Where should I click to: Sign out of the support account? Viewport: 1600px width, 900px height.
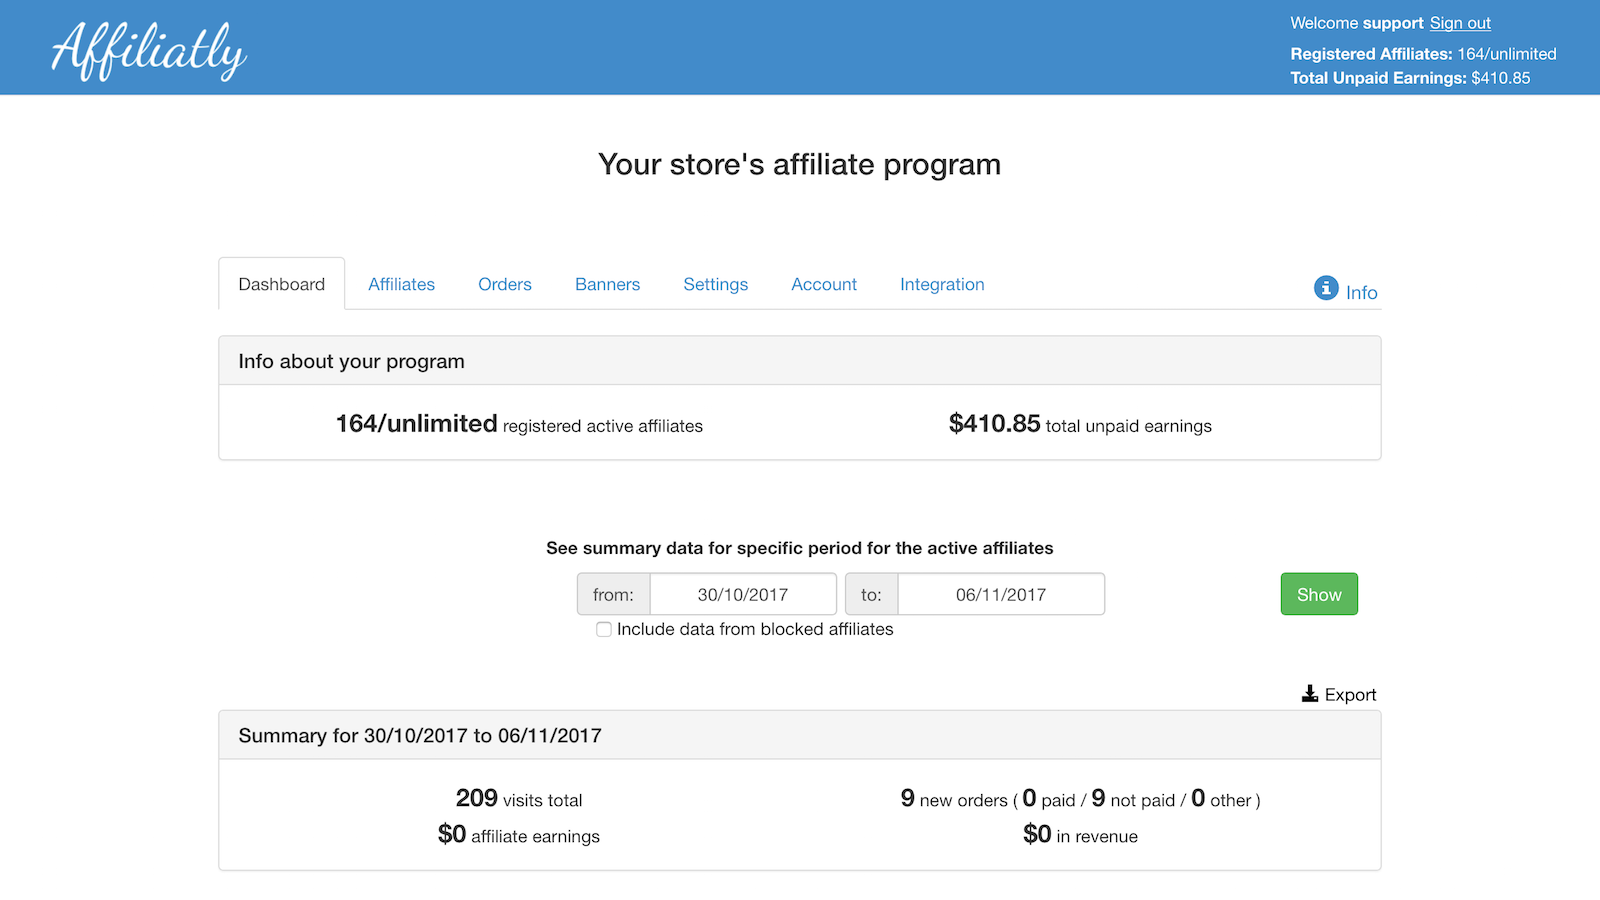coord(1460,22)
